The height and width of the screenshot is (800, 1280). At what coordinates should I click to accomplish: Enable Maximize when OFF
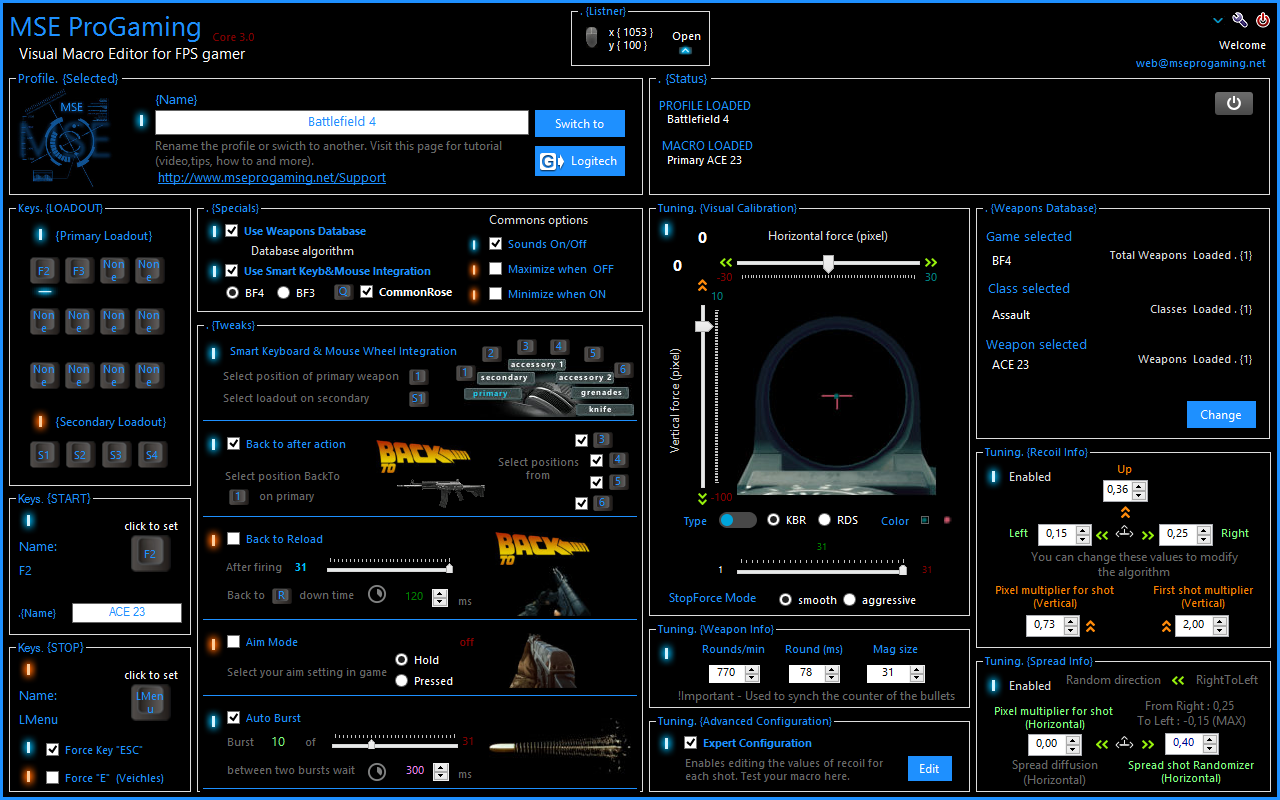coord(495,269)
